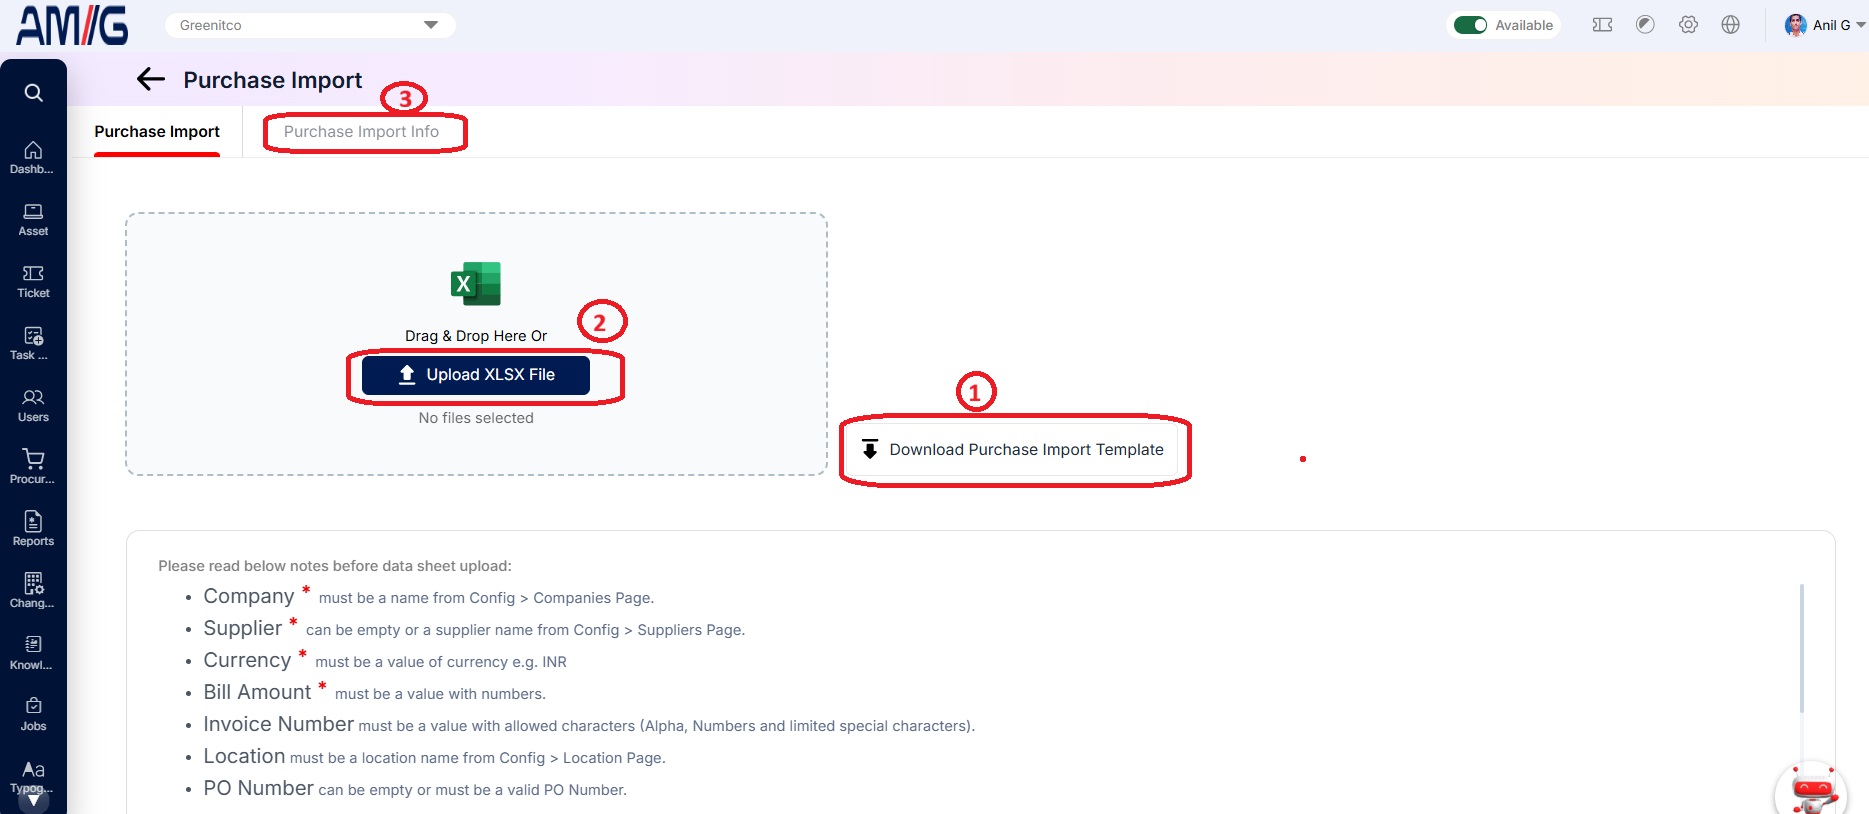This screenshot has height=814, width=1869.
Task: Click the "Currency" field note
Action: (x=385, y=661)
